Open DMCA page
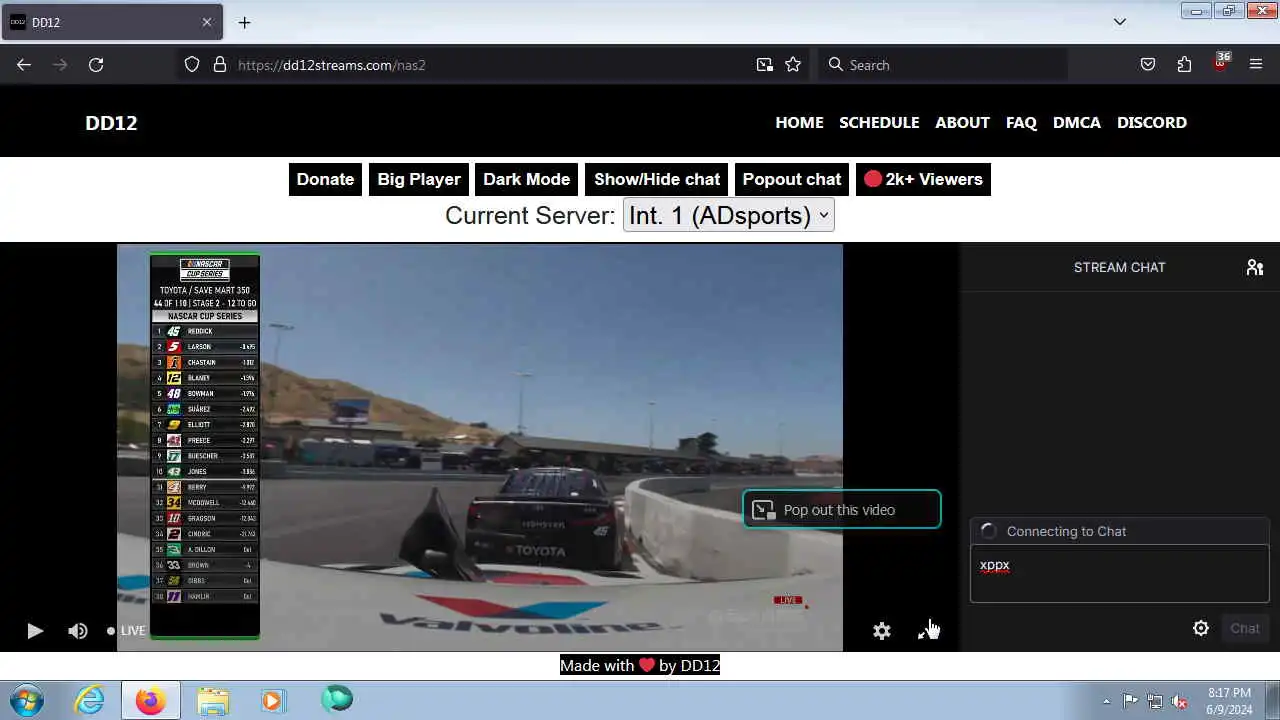1280x720 pixels. tap(1077, 122)
